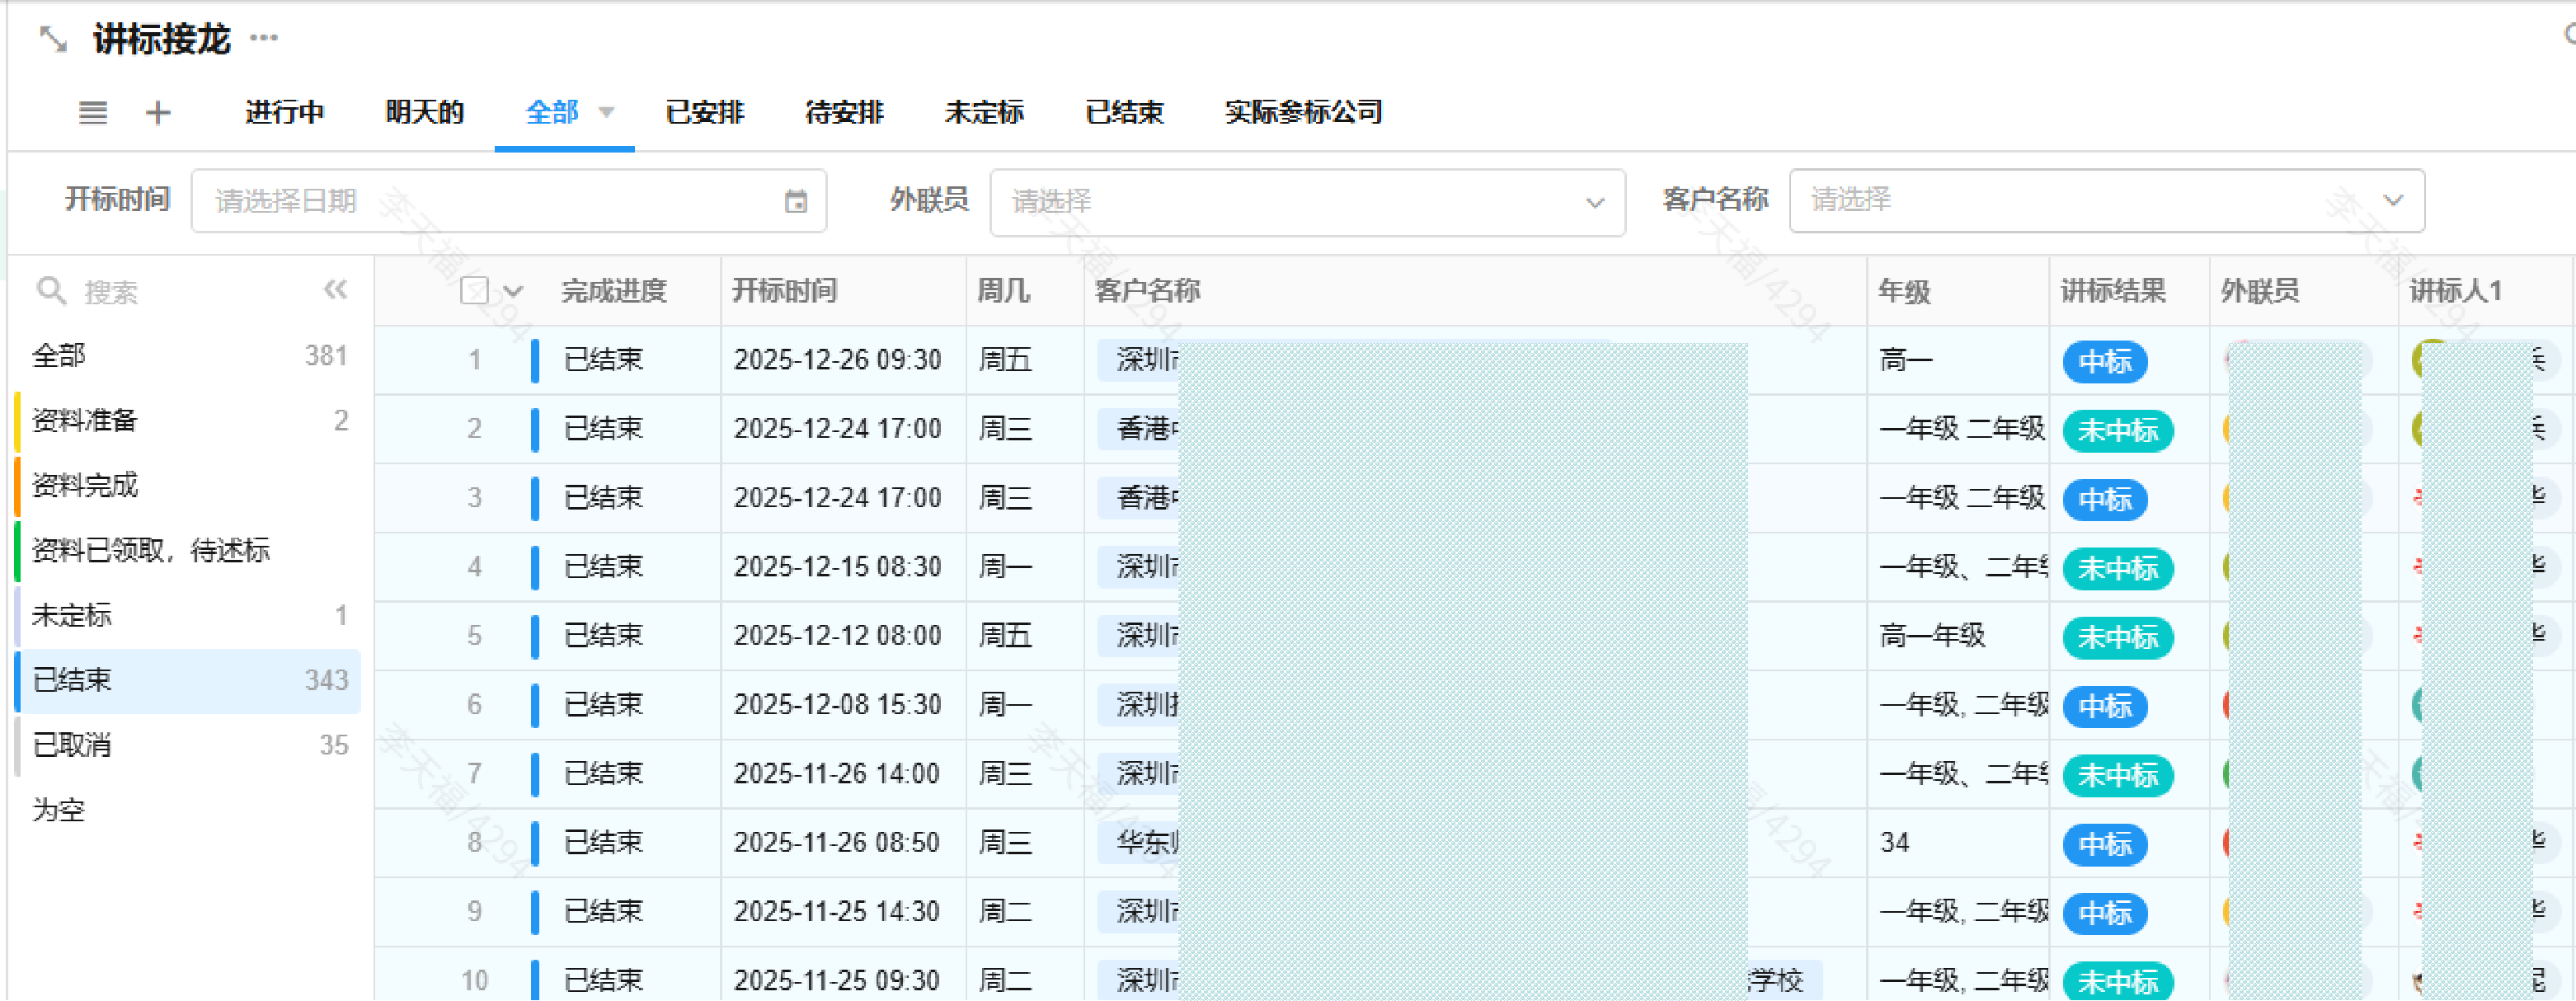Screen dimensions: 2576x1001
Task: Open dropdown arrow on 全部 tab
Action: pos(606,112)
